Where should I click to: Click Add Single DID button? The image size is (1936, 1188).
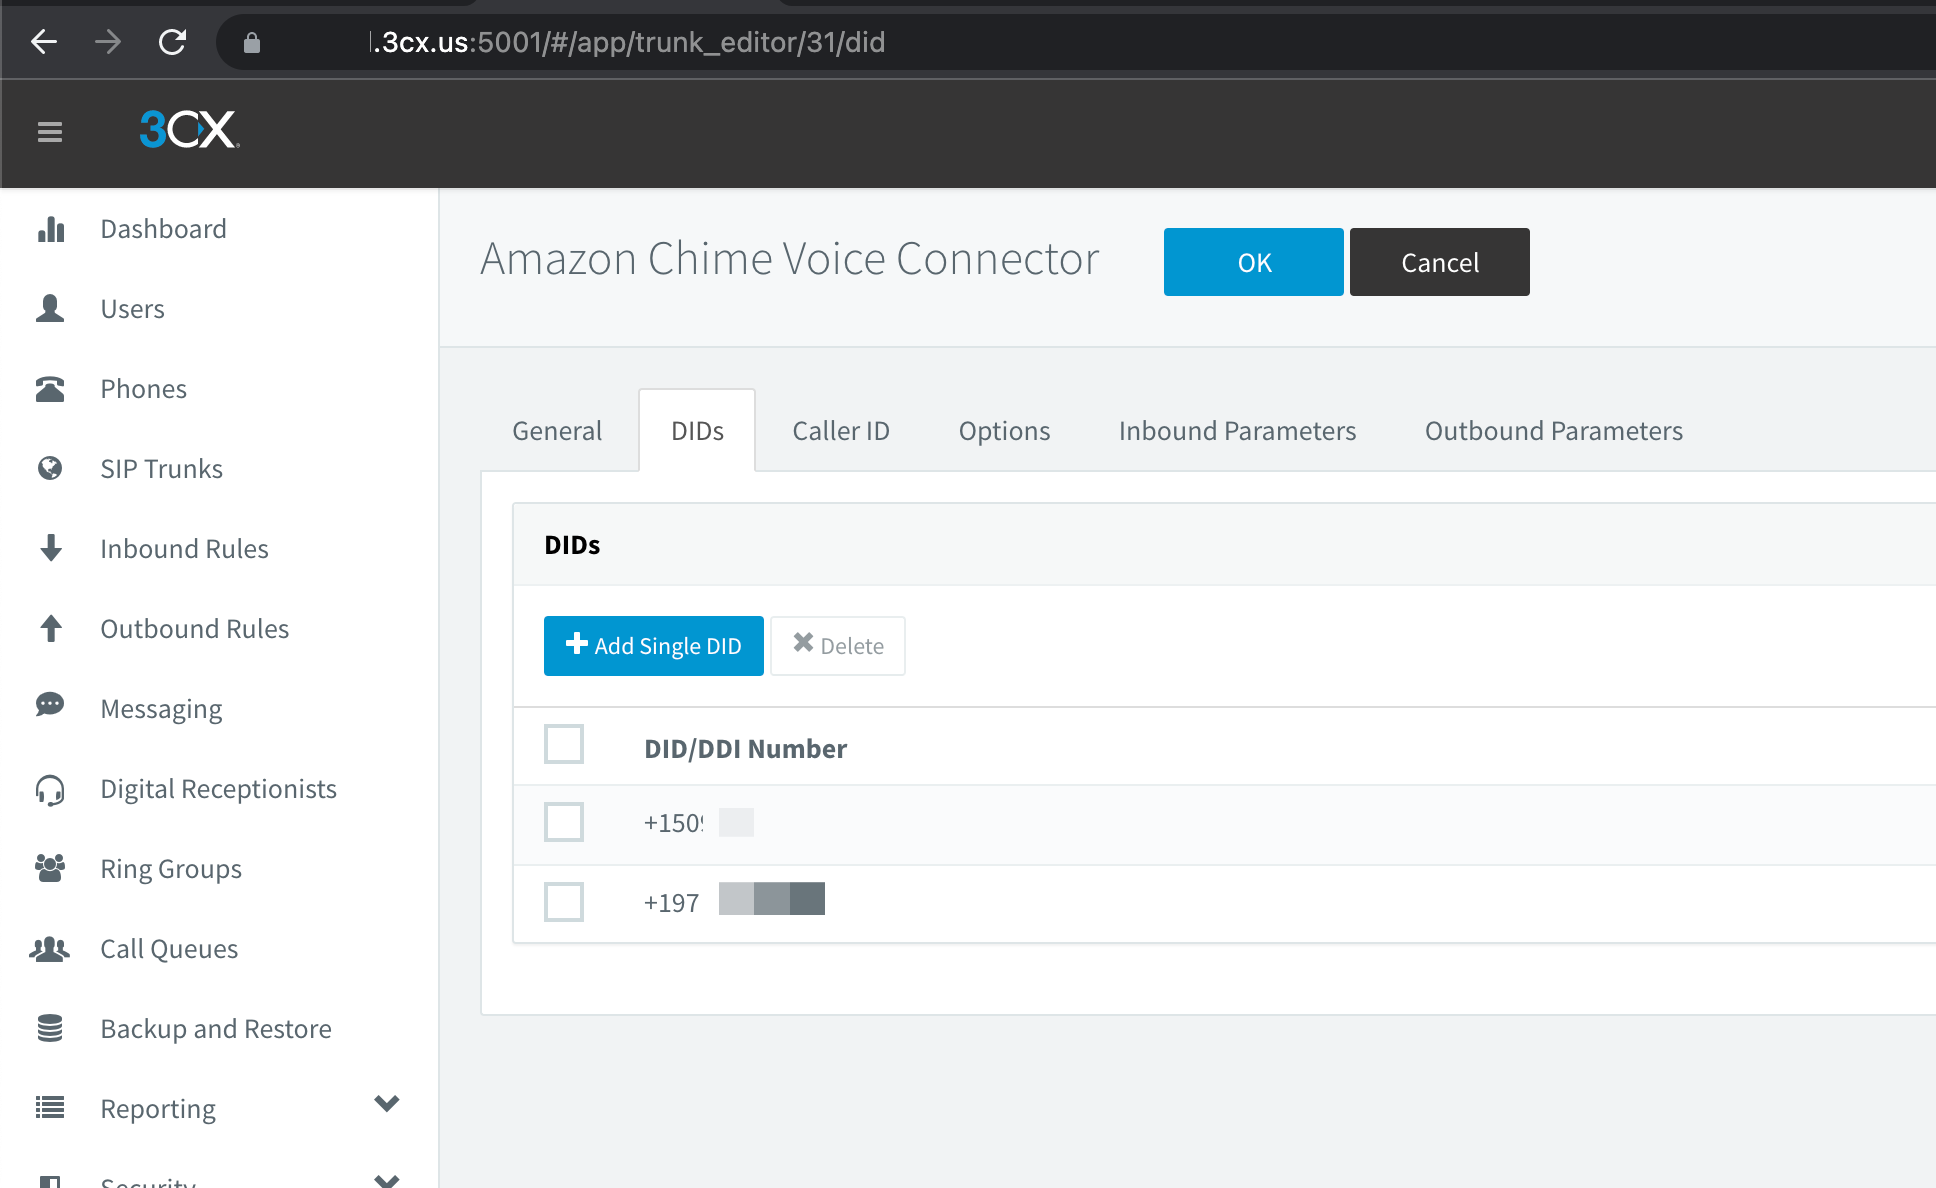coord(654,646)
